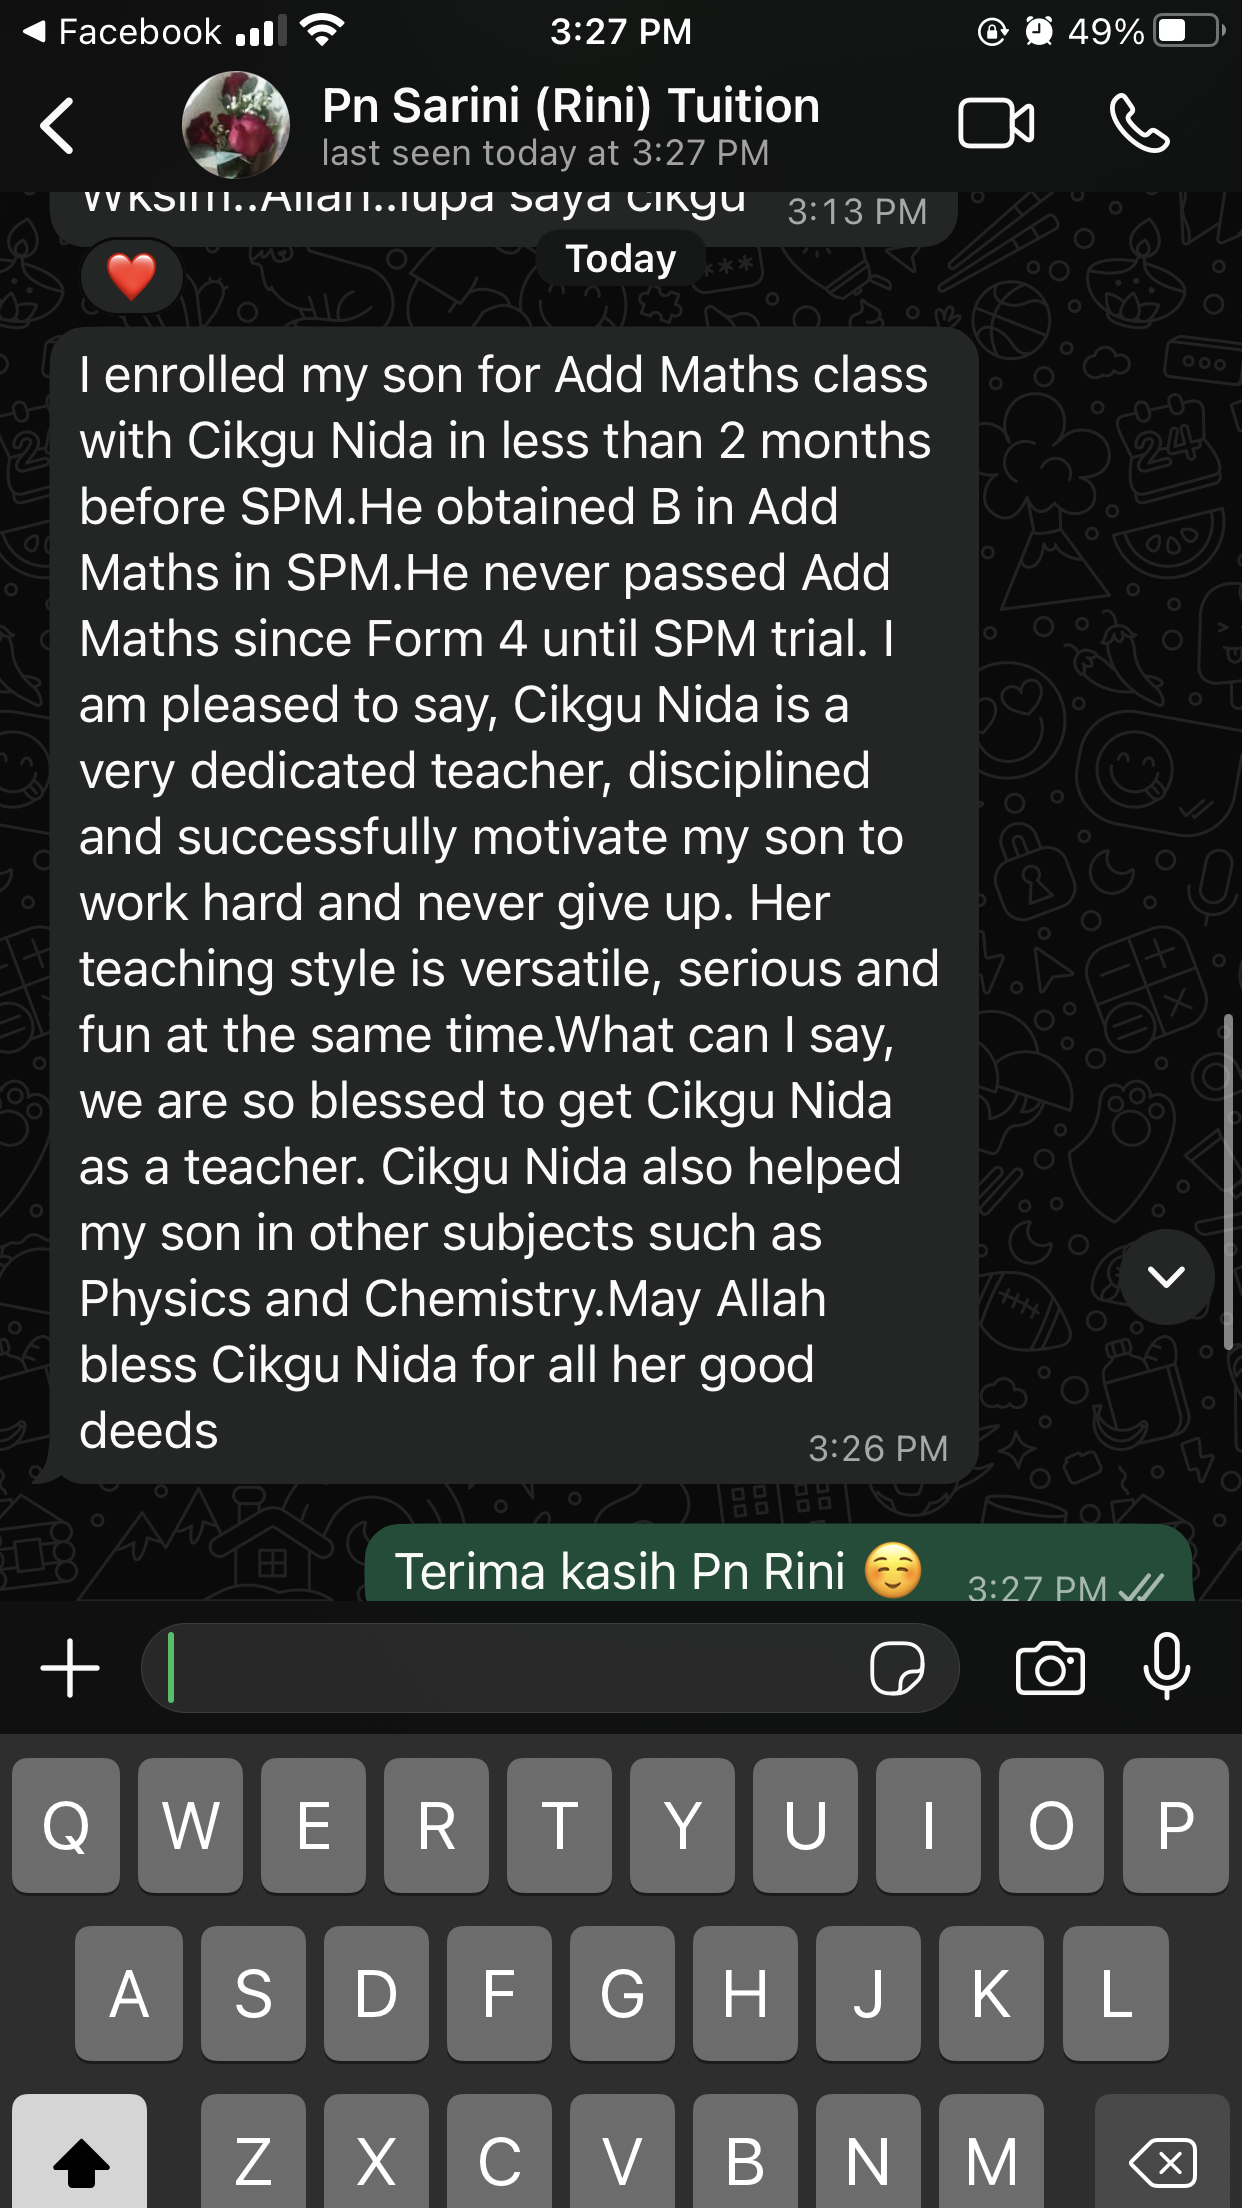Start a voice call via phone icon

[1139, 124]
